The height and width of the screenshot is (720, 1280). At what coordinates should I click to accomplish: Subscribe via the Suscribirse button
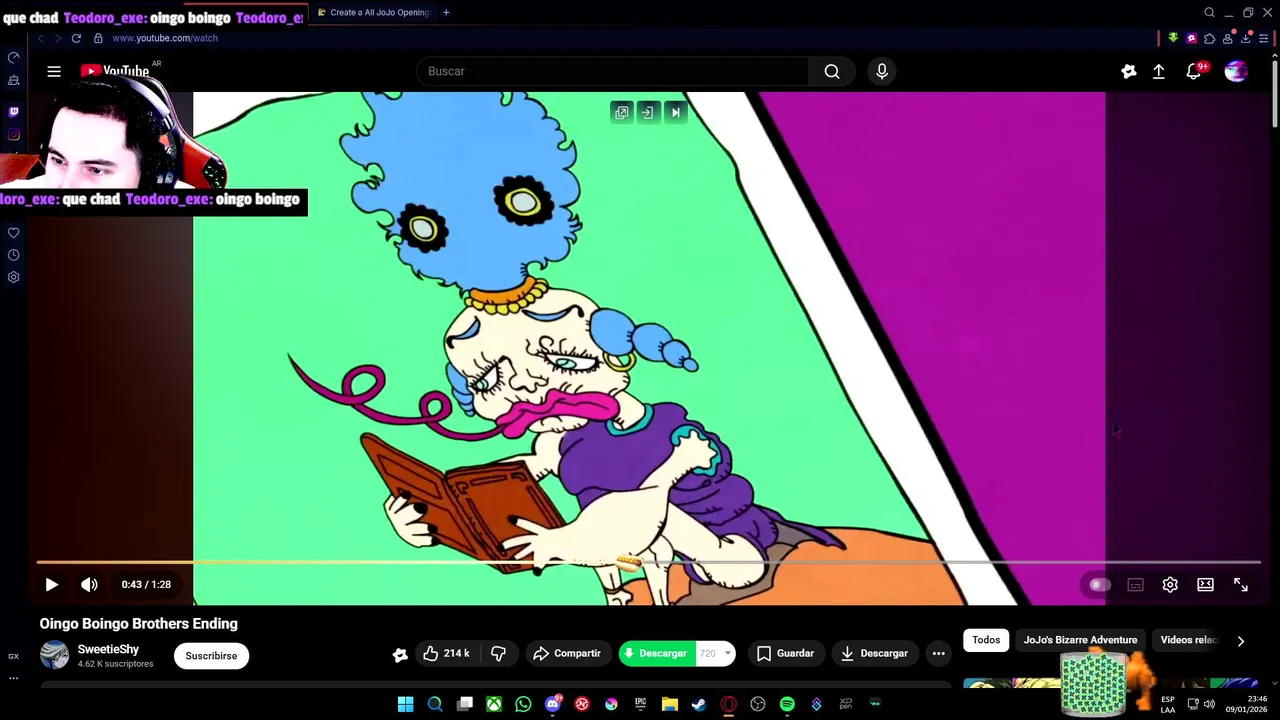pos(211,656)
